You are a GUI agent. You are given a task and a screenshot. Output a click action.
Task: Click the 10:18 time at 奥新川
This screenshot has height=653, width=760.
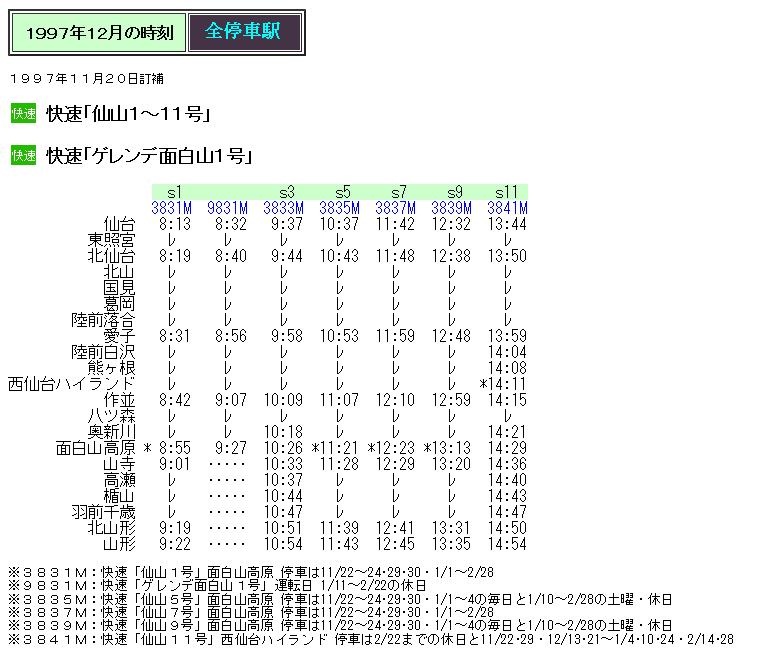tap(284, 432)
